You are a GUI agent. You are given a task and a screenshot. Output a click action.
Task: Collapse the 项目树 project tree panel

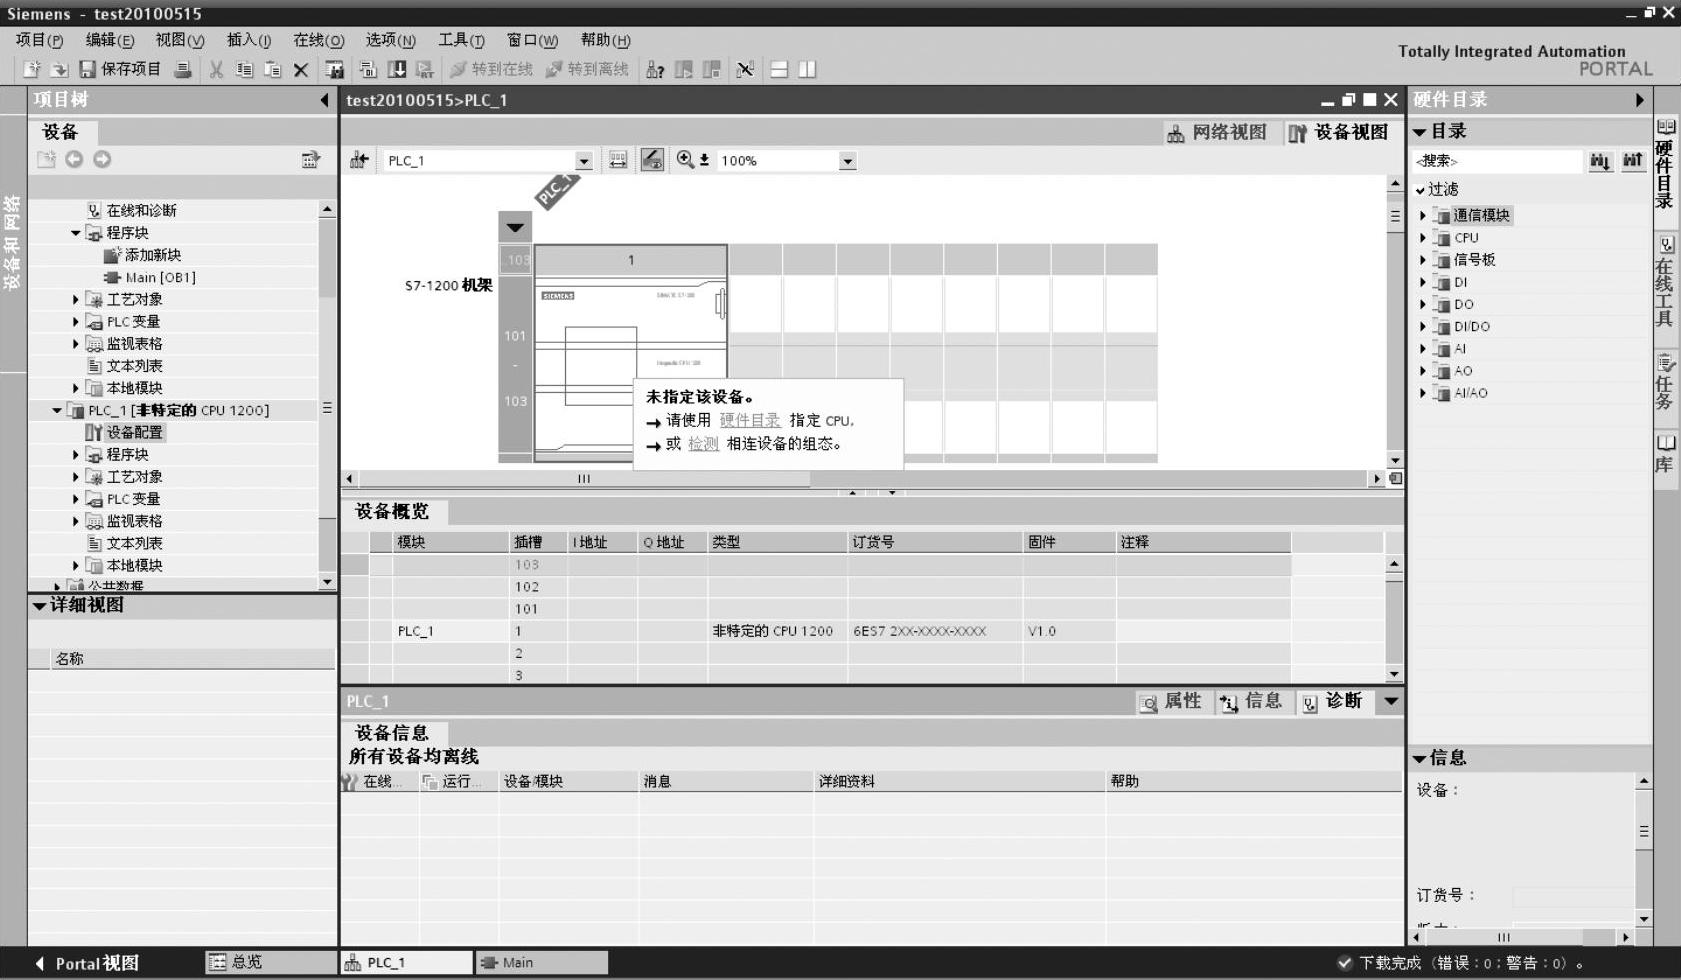click(324, 100)
